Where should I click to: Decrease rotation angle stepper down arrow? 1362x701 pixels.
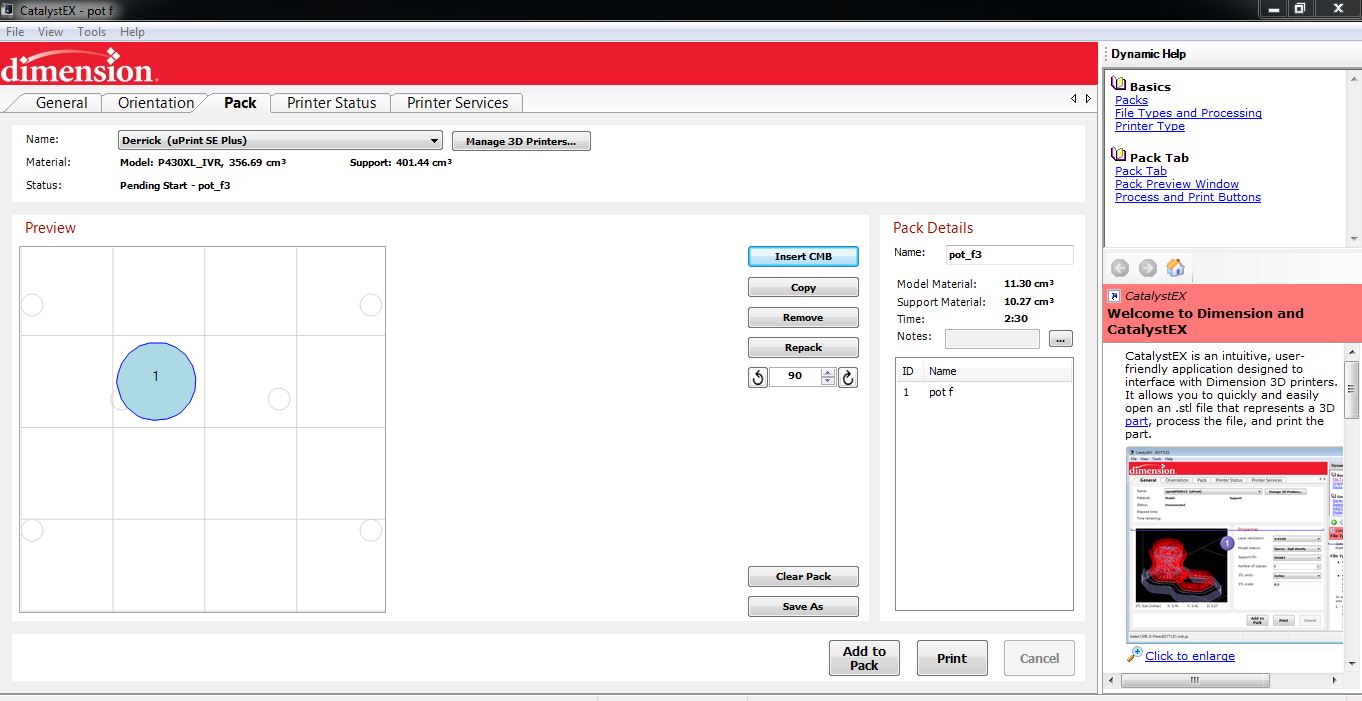pos(827,381)
